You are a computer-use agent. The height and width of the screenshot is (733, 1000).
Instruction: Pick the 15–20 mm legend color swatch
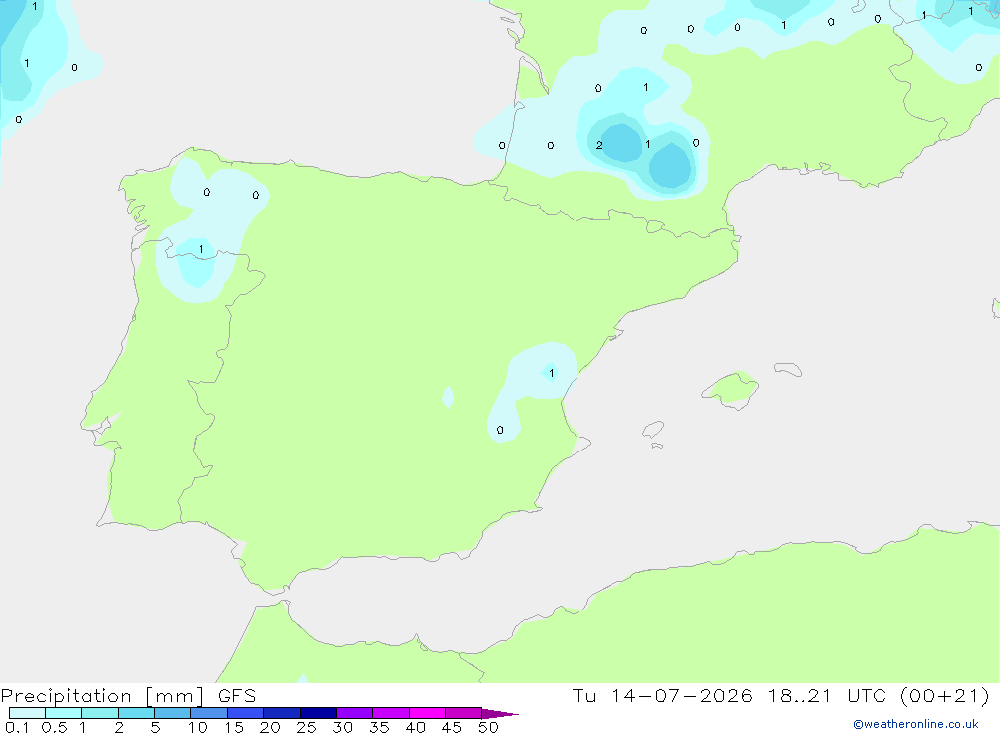pyautogui.click(x=246, y=713)
